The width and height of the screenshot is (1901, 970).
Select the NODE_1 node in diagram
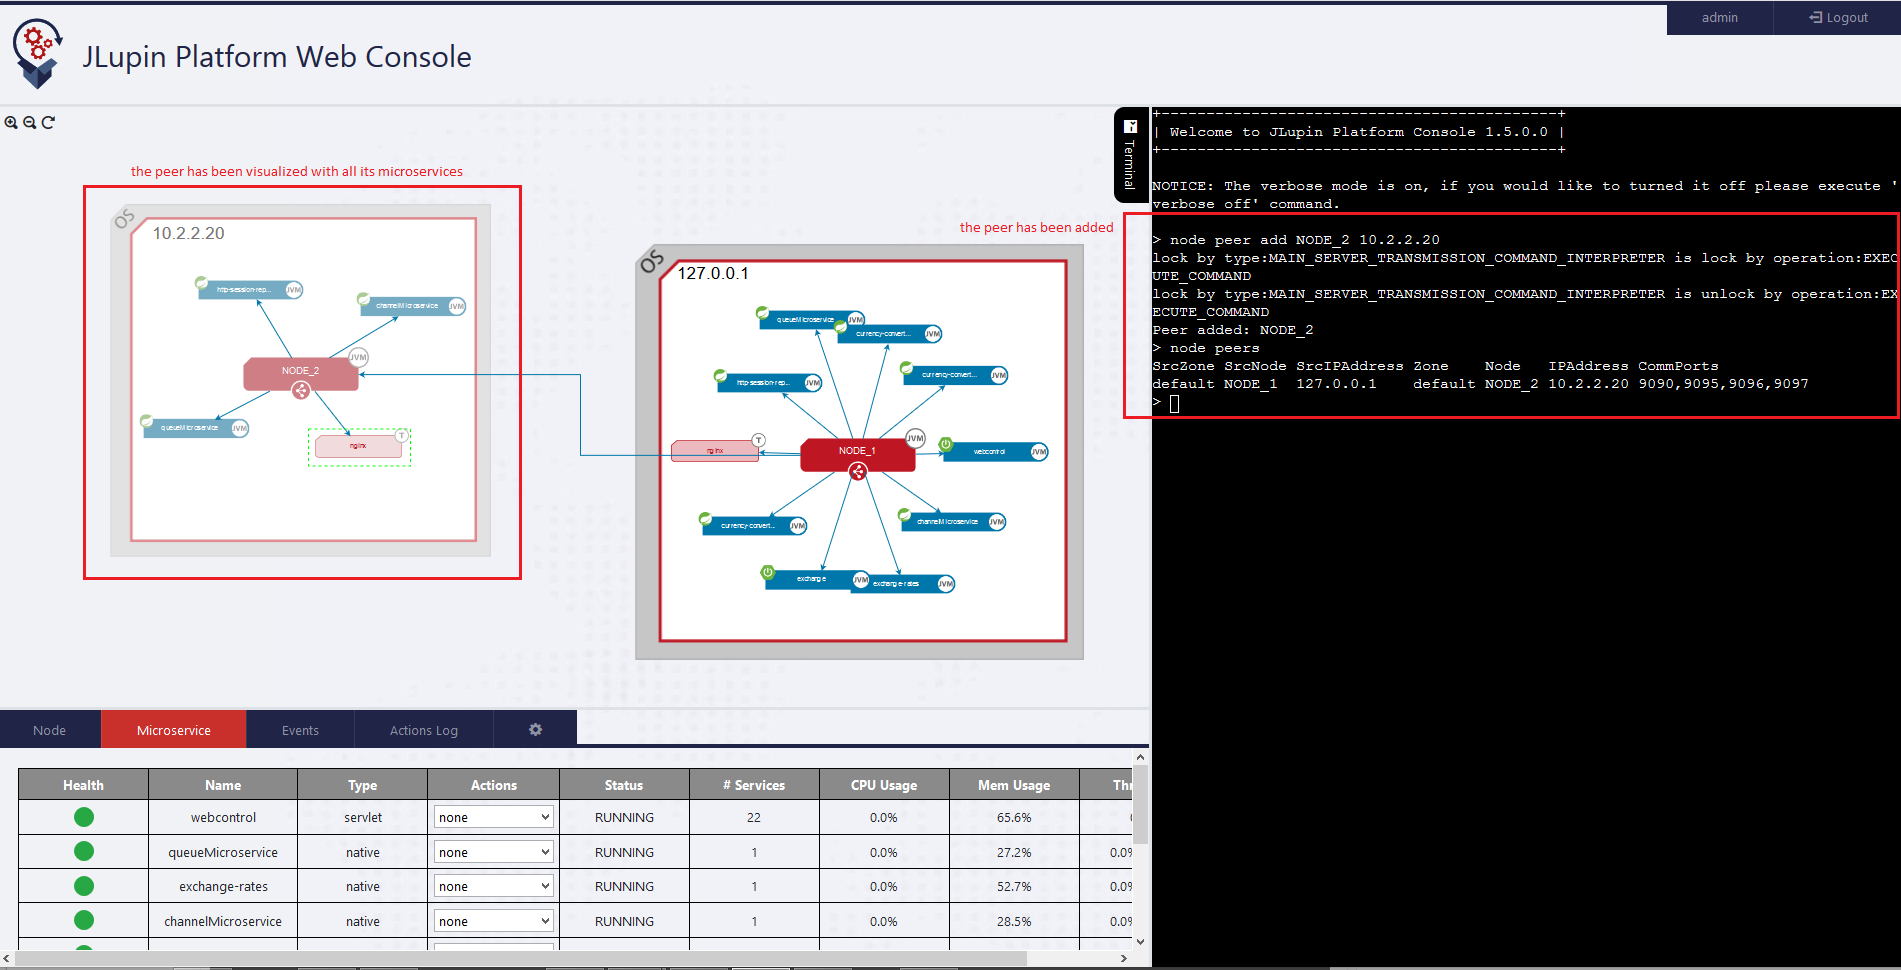pyautogui.click(x=857, y=452)
